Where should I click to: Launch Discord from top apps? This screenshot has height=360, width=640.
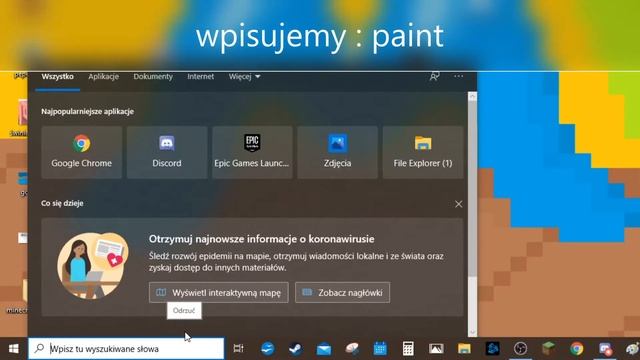pos(167,152)
